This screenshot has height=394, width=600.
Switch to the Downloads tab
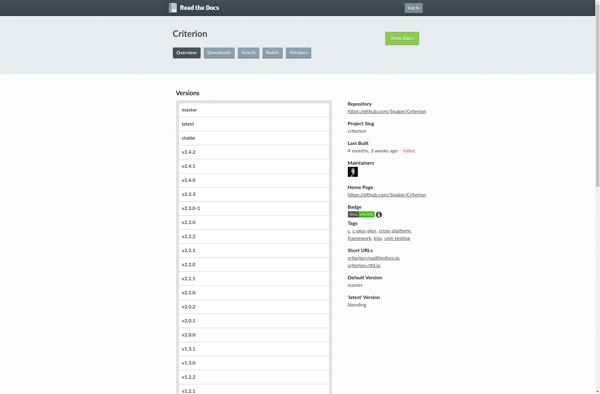(x=219, y=53)
